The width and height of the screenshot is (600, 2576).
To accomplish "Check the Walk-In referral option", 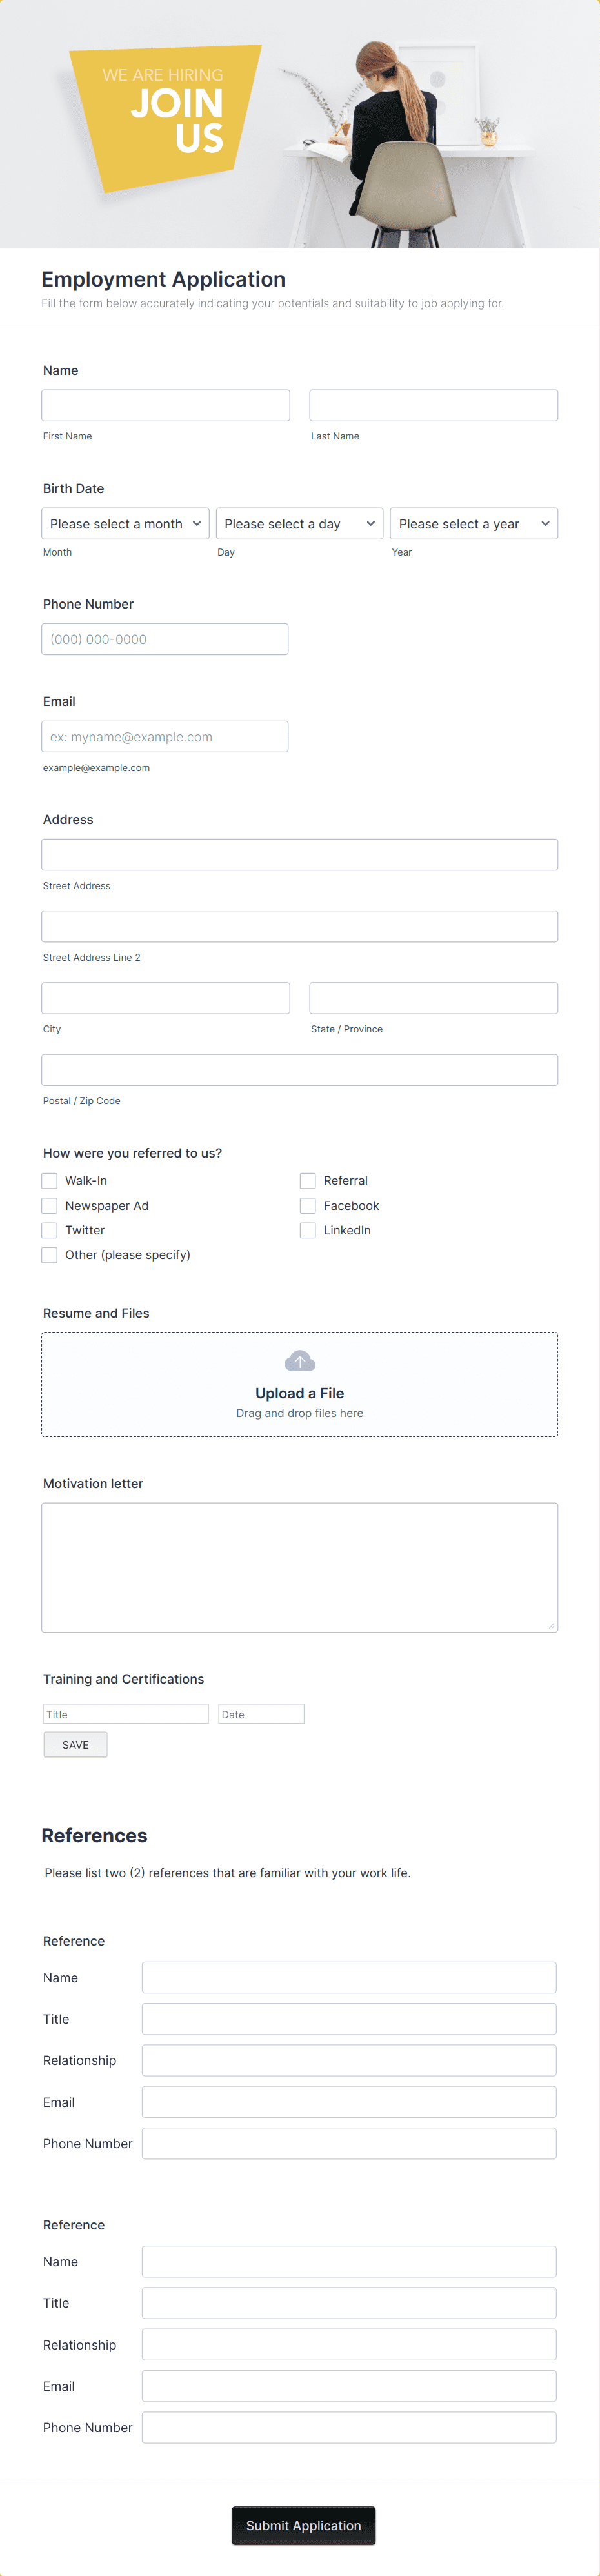I will tap(49, 1180).
